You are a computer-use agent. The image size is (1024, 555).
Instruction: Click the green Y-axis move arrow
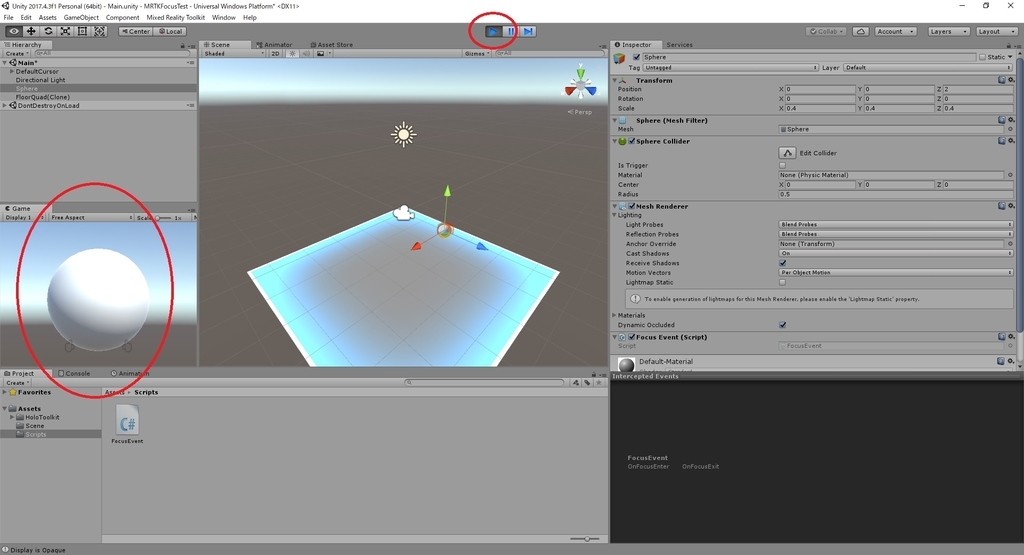pyautogui.click(x=447, y=191)
